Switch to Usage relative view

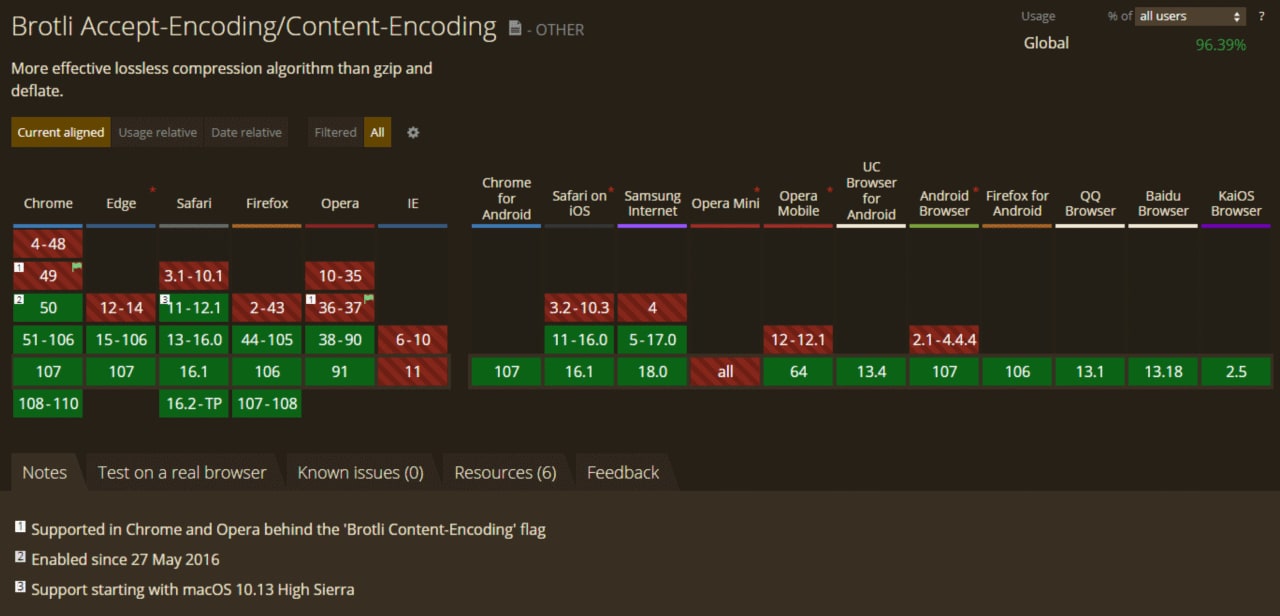pyautogui.click(x=157, y=132)
